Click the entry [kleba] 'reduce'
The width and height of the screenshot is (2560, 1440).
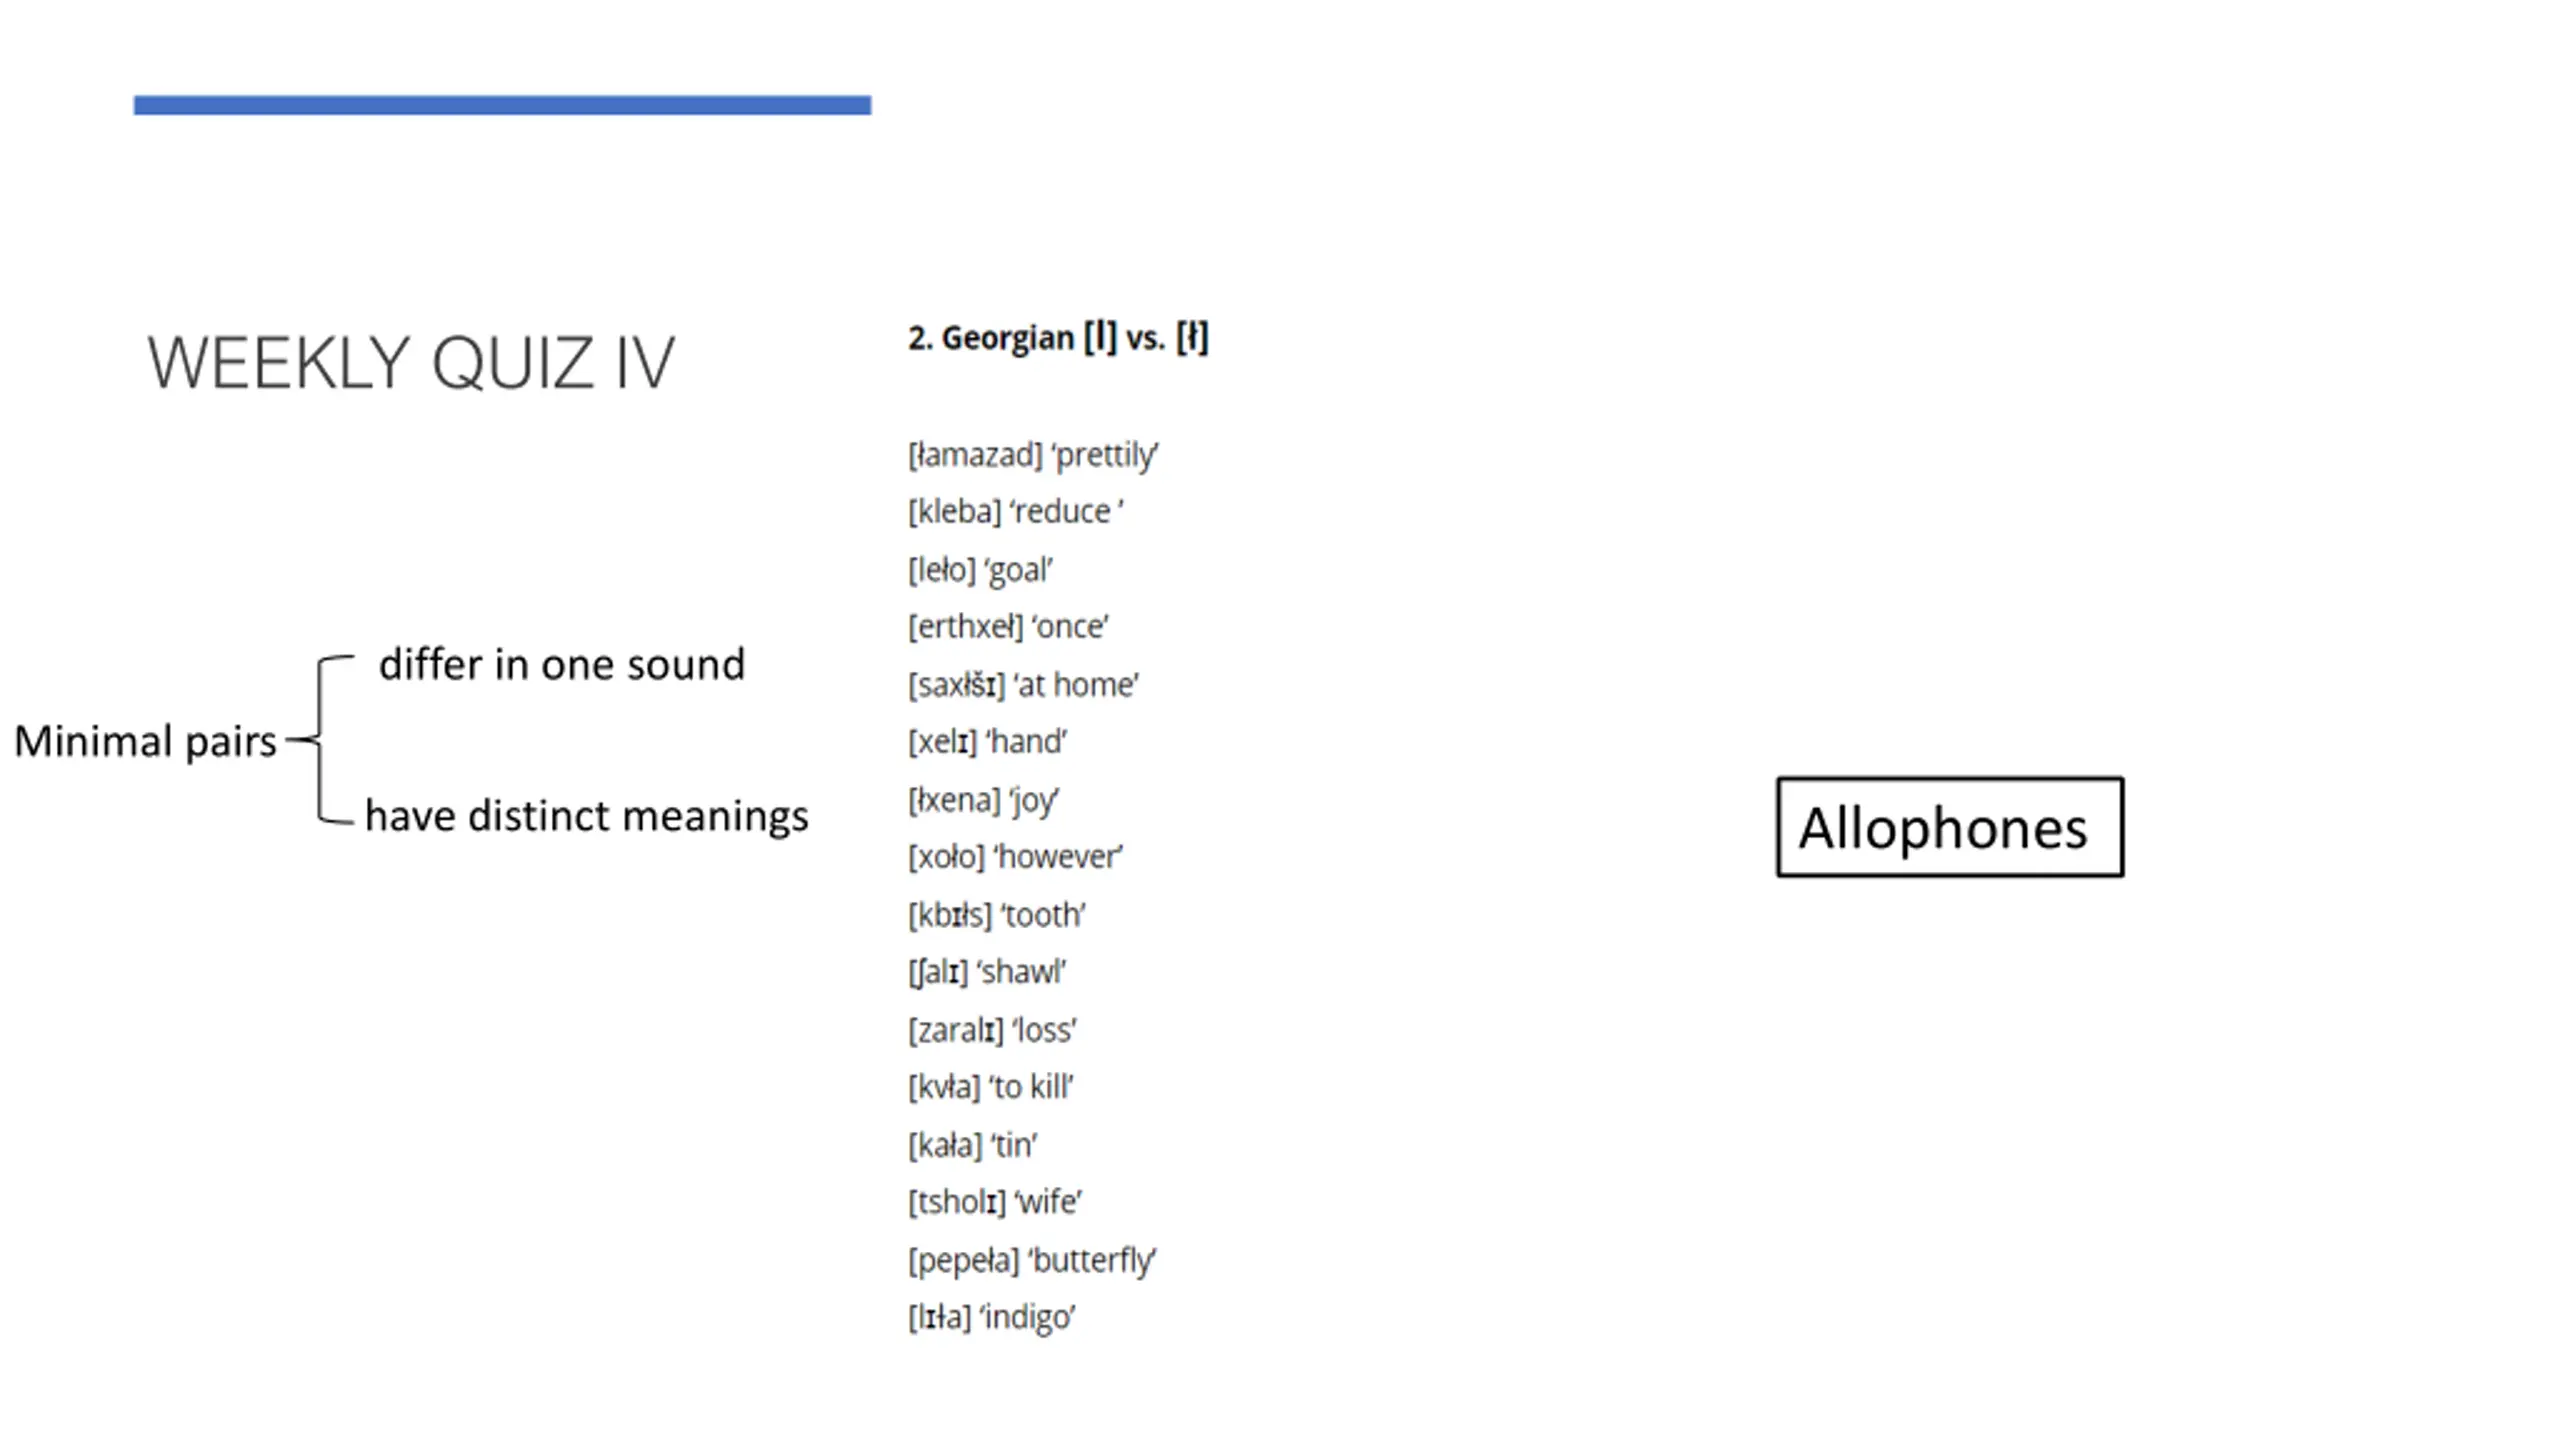[x=1015, y=512]
